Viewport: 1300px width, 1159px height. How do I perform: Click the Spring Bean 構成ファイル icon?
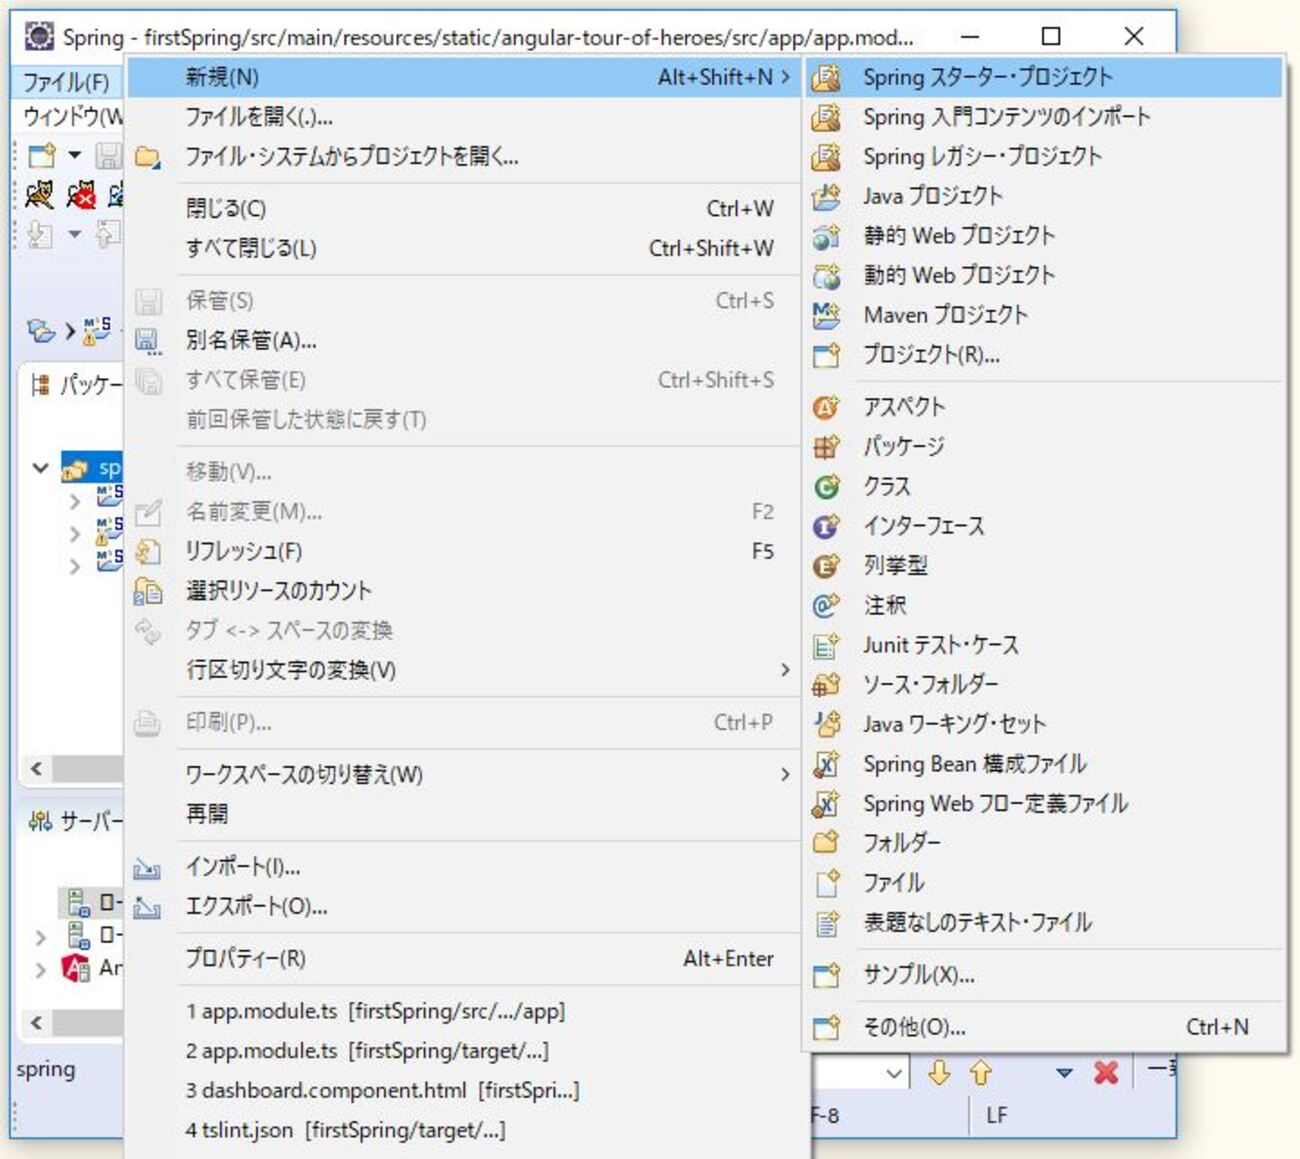tap(826, 765)
